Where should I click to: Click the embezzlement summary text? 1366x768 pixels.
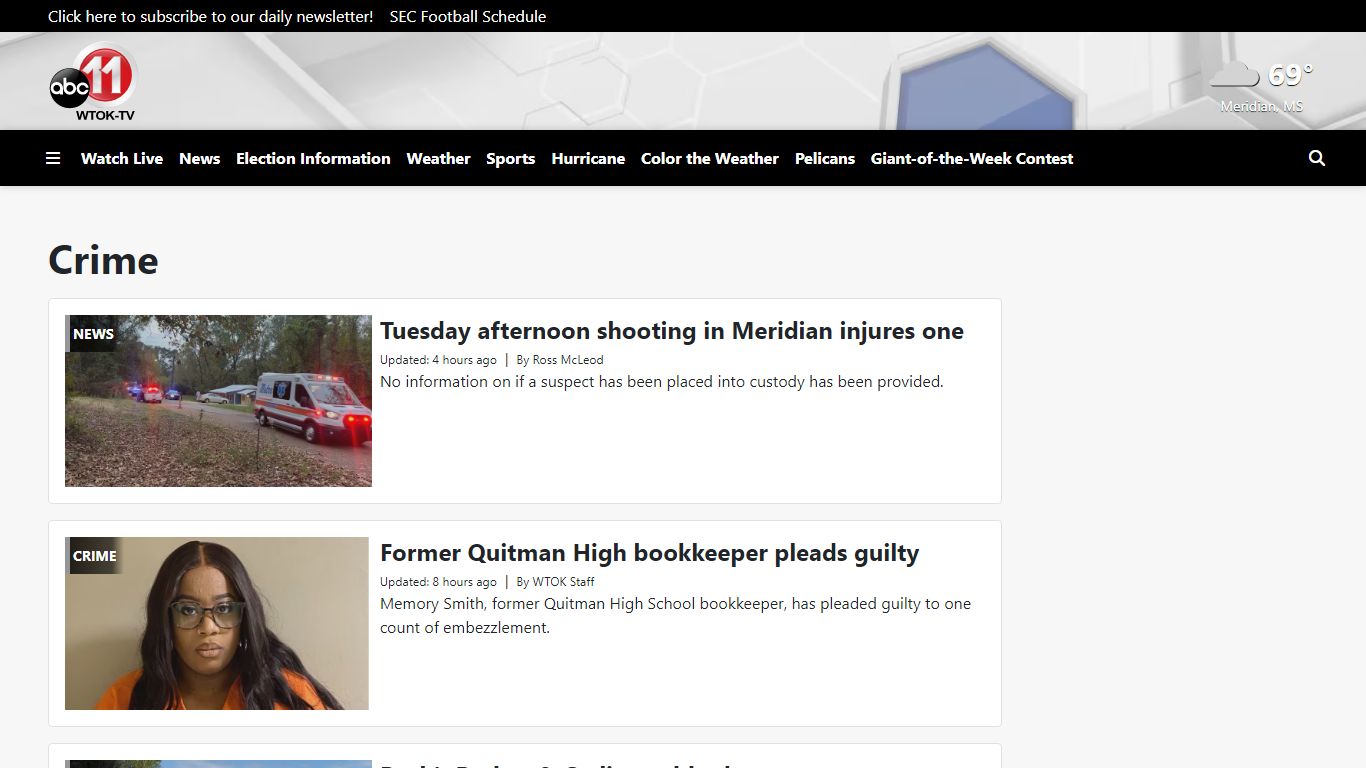click(x=676, y=616)
